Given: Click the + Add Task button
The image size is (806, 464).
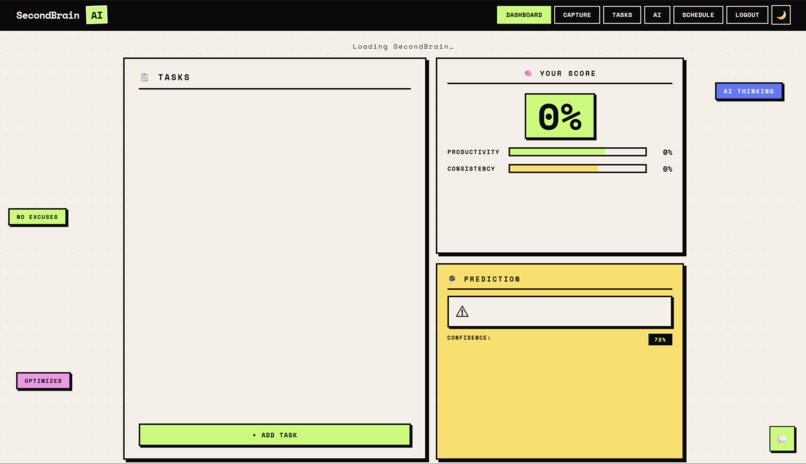Looking at the screenshot, I should point(274,435).
